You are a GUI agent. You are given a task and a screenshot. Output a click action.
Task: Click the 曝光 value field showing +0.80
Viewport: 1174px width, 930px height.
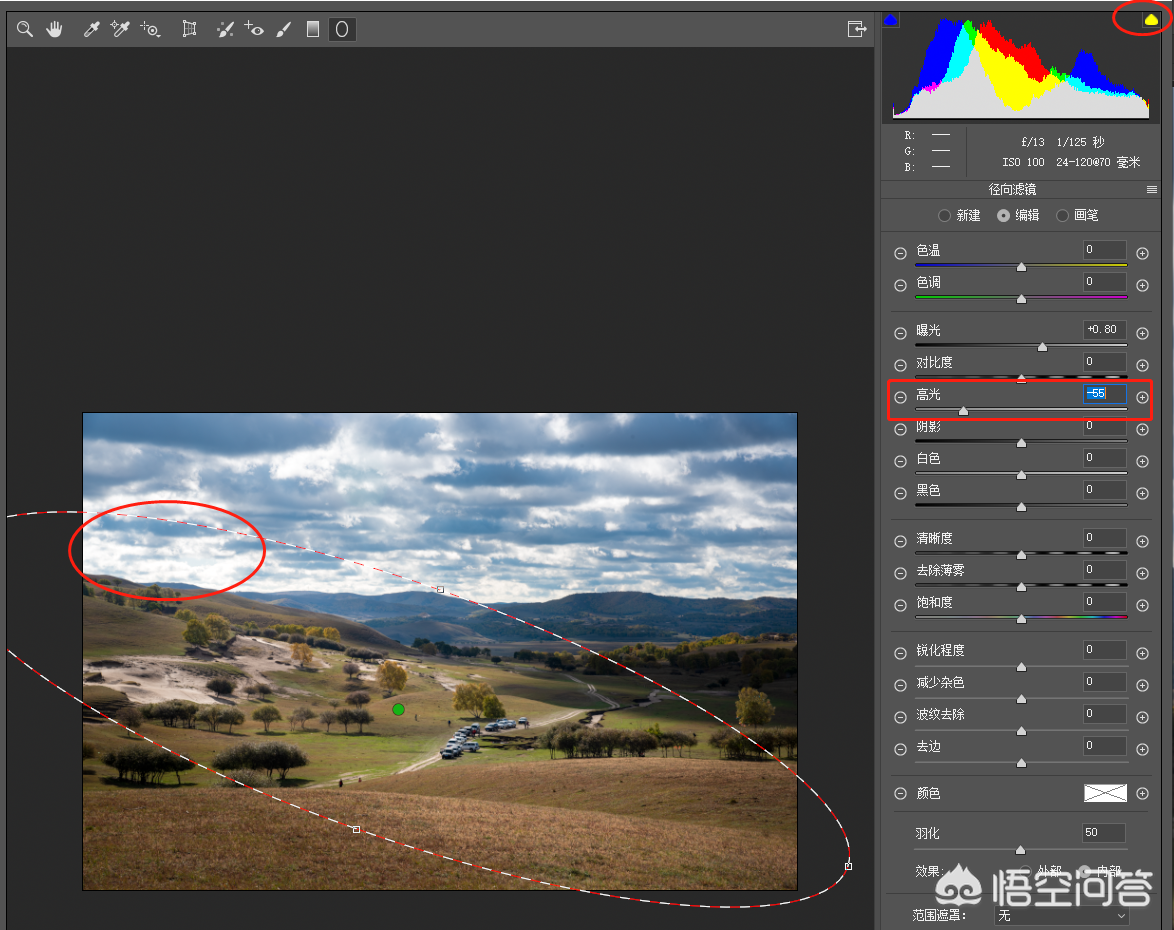[1105, 329]
